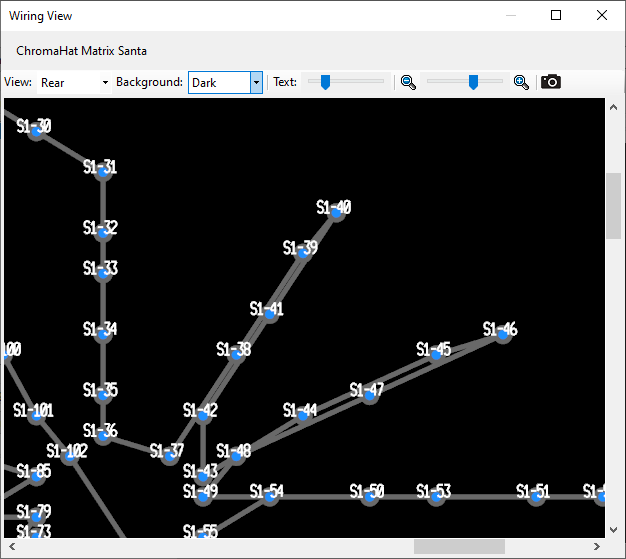Click the zoom out magnifier icon

coord(408,82)
